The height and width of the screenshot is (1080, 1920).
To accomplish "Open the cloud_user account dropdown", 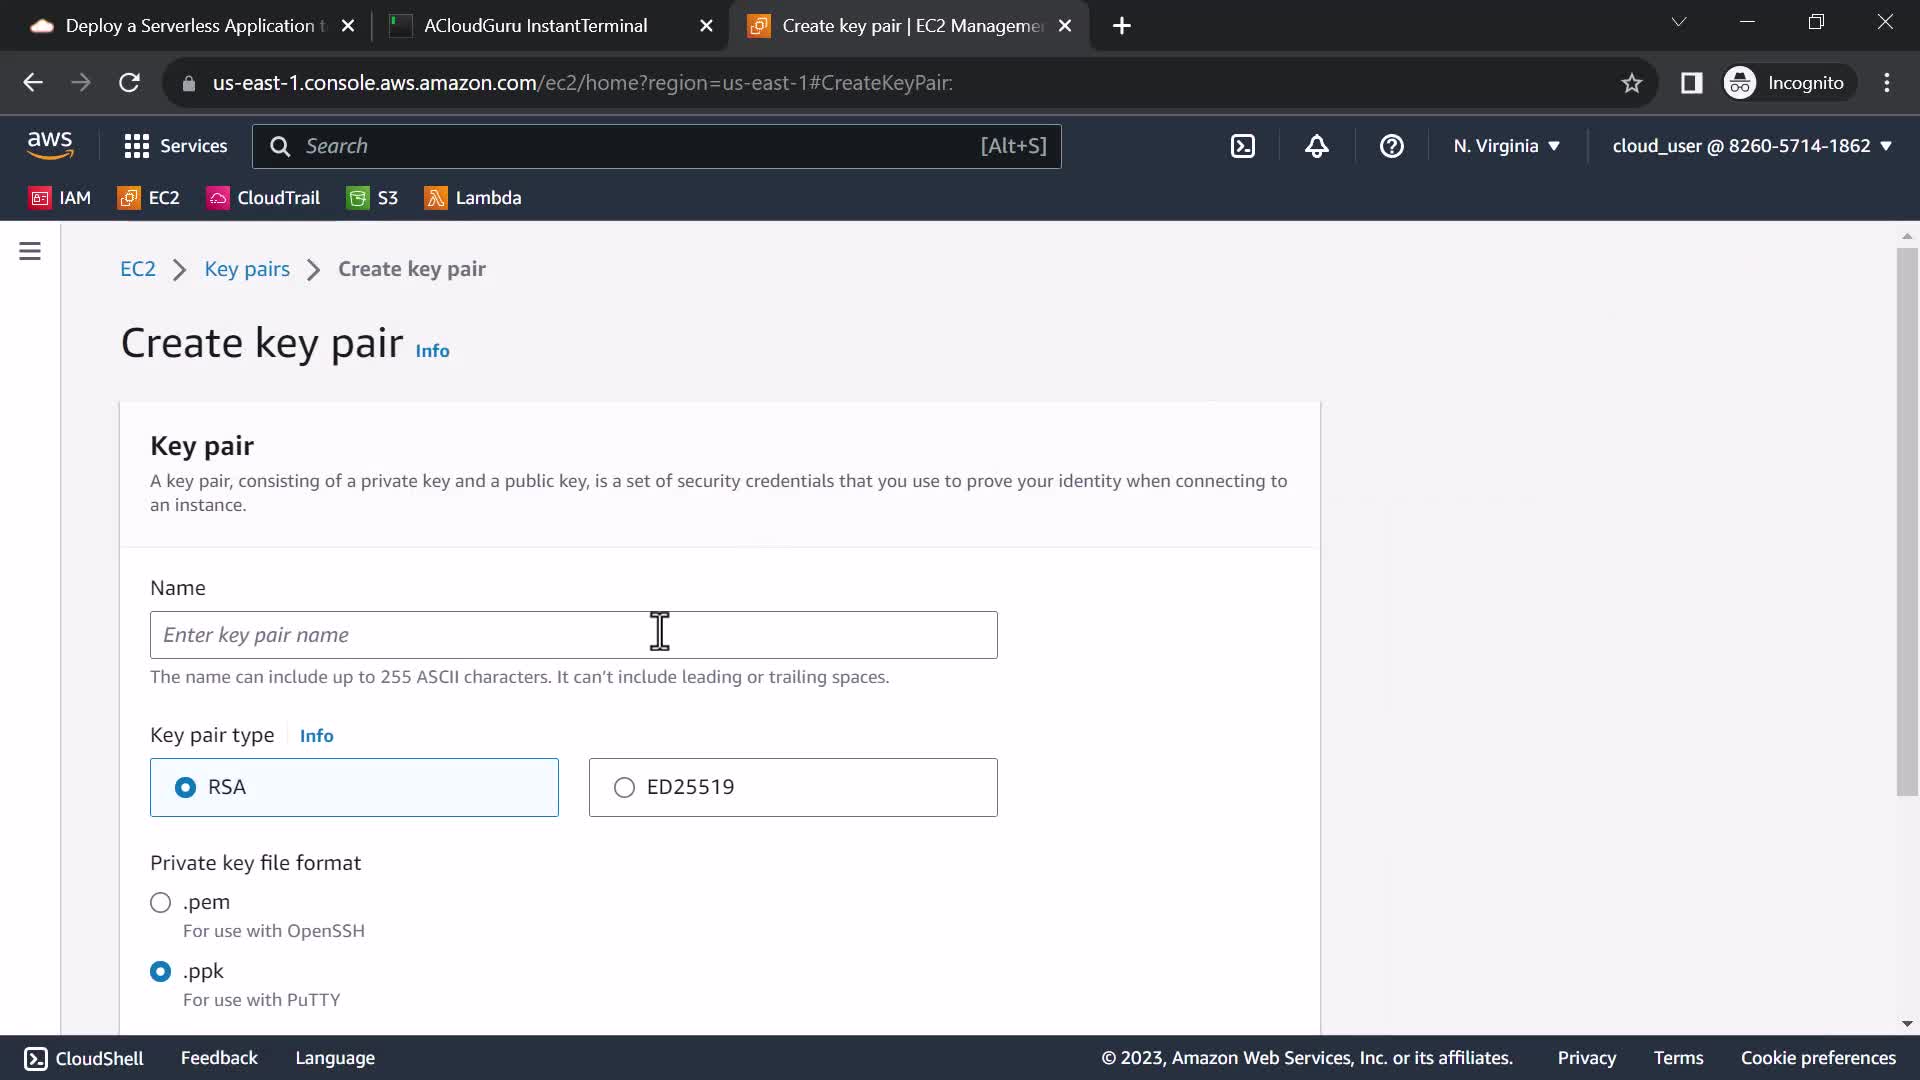I will [x=1751, y=146].
